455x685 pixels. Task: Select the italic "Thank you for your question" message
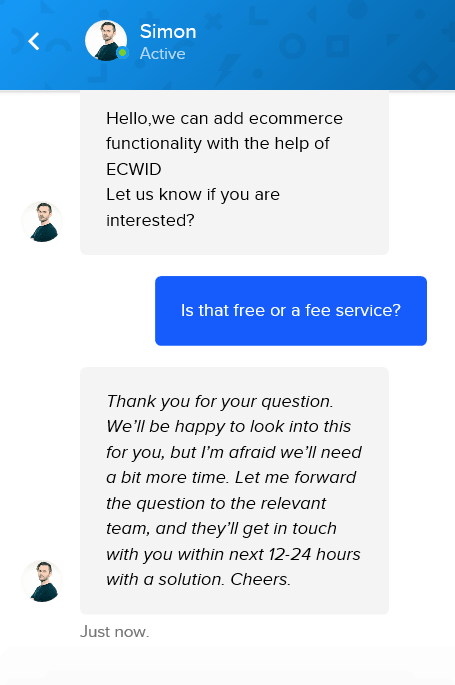234,491
